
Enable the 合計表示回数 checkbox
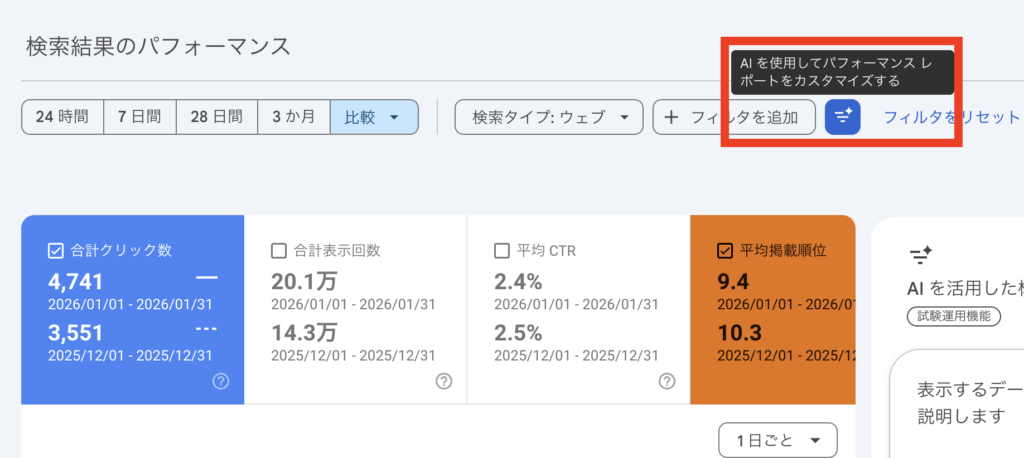pyautogui.click(x=280, y=251)
